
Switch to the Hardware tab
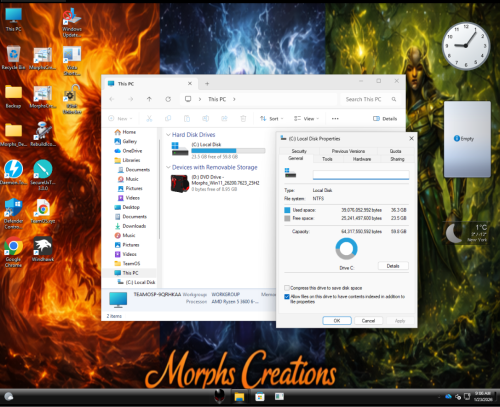pyautogui.click(x=362, y=159)
